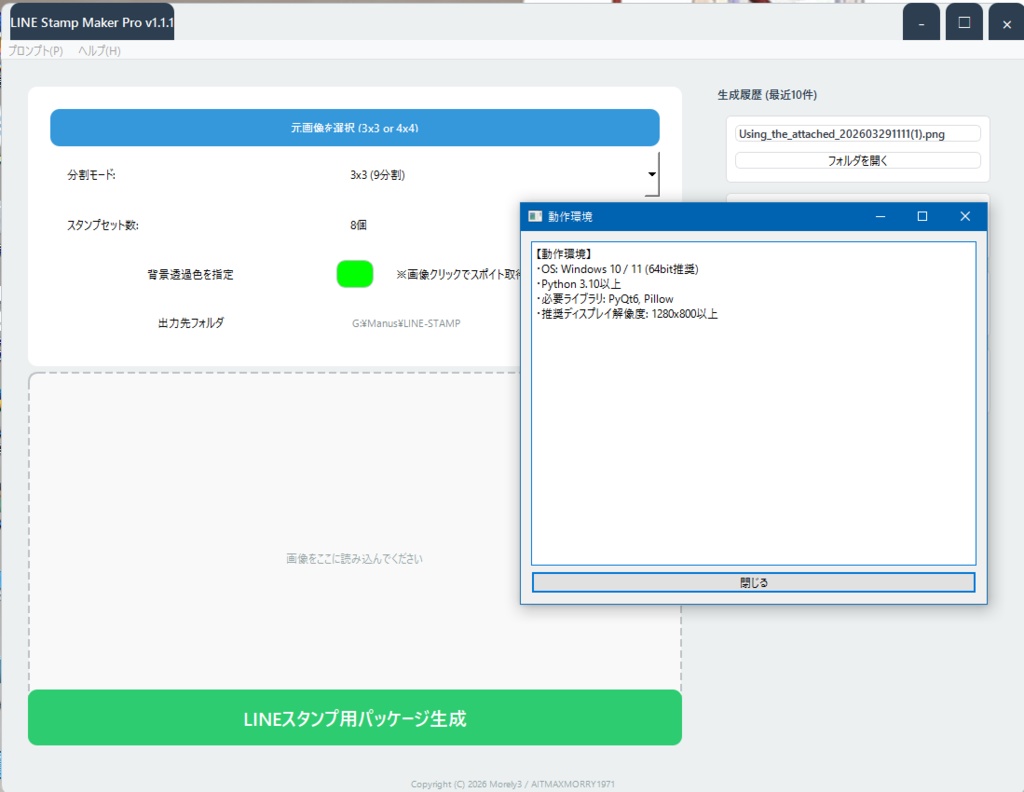This screenshot has width=1024, height=792.
Task: Click the 動作環境 dialog title bar icon
Action: (536, 216)
